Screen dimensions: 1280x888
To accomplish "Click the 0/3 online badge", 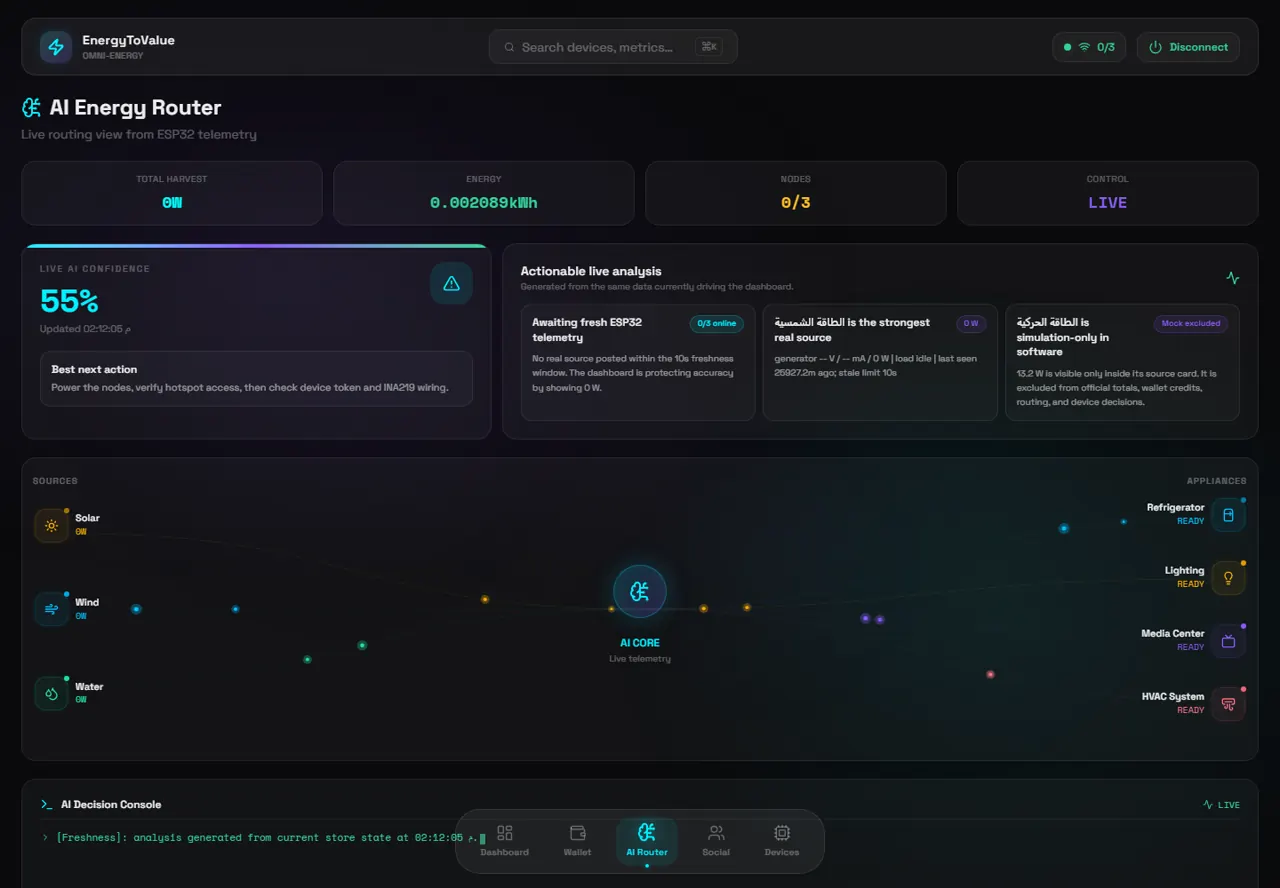I will pyautogui.click(x=717, y=324).
